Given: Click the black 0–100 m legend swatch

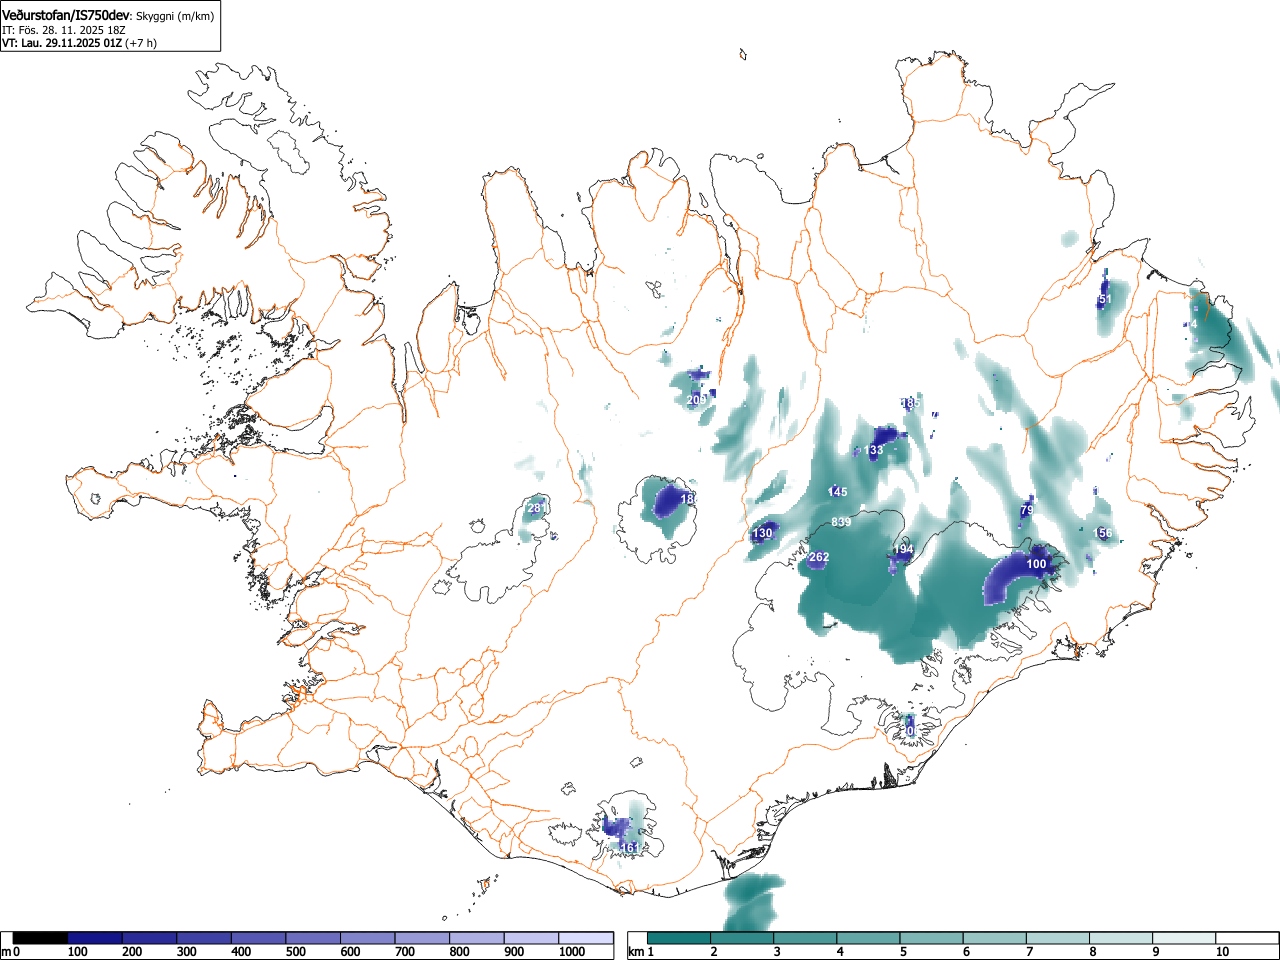Looking at the screenshot, I should point(41,938).
